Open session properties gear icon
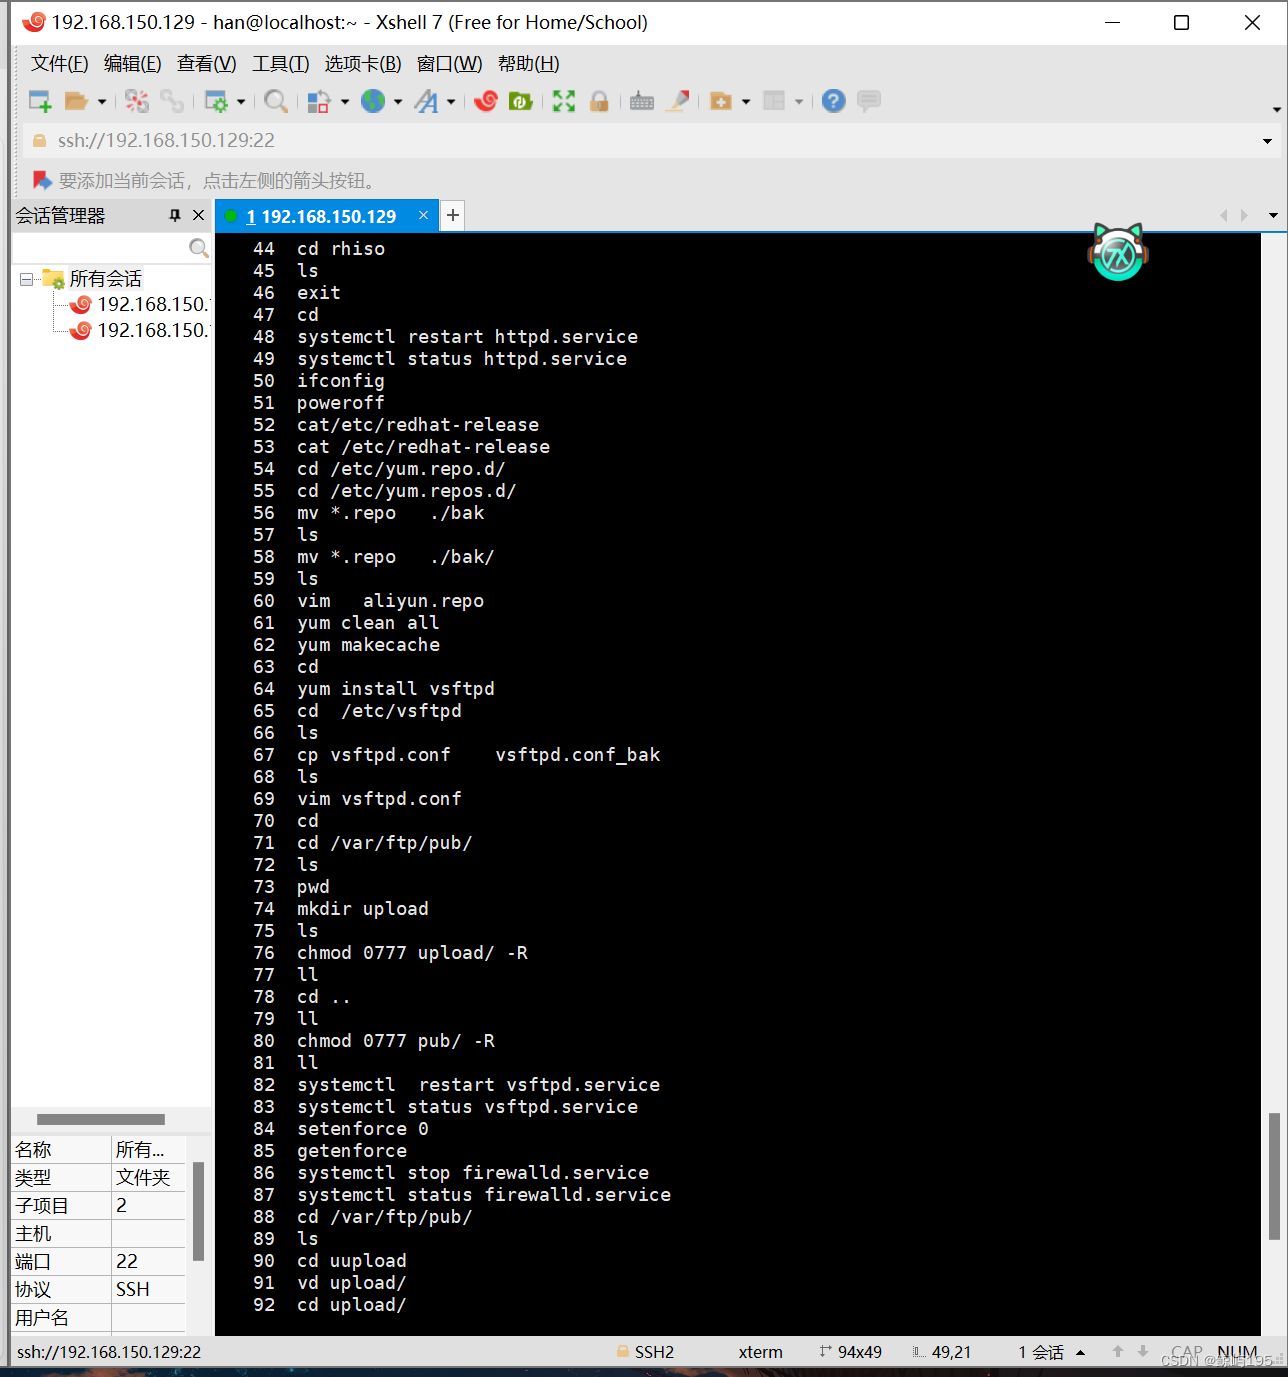This screenshot has width=1288, height=1377. (216, 101)
